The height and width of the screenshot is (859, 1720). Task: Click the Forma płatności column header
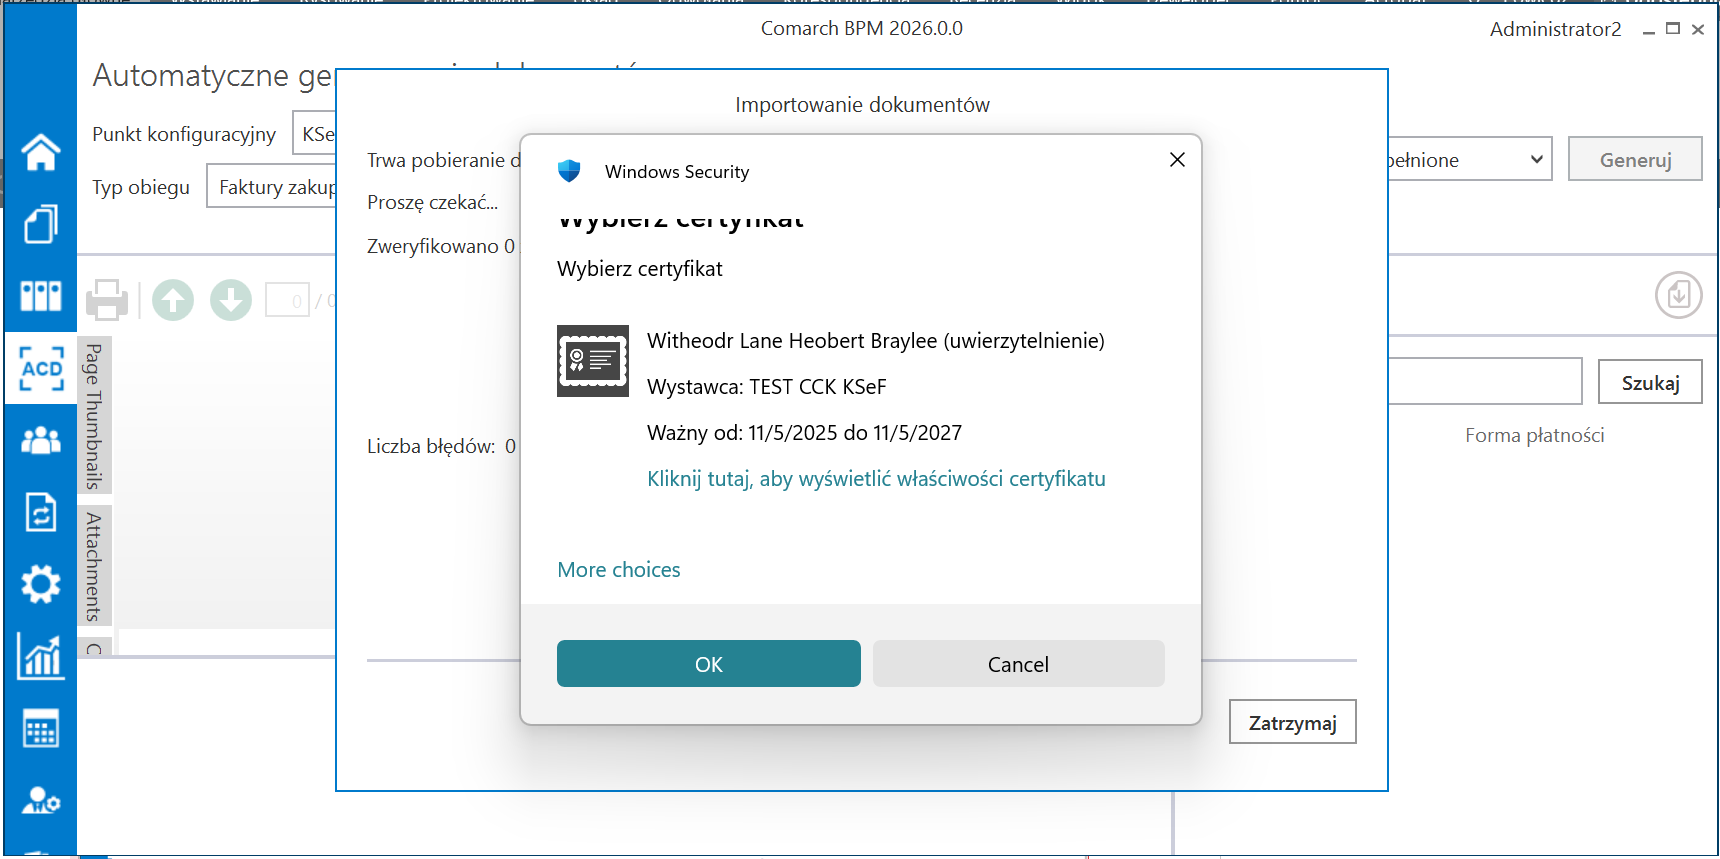(x=1535, y=435)
